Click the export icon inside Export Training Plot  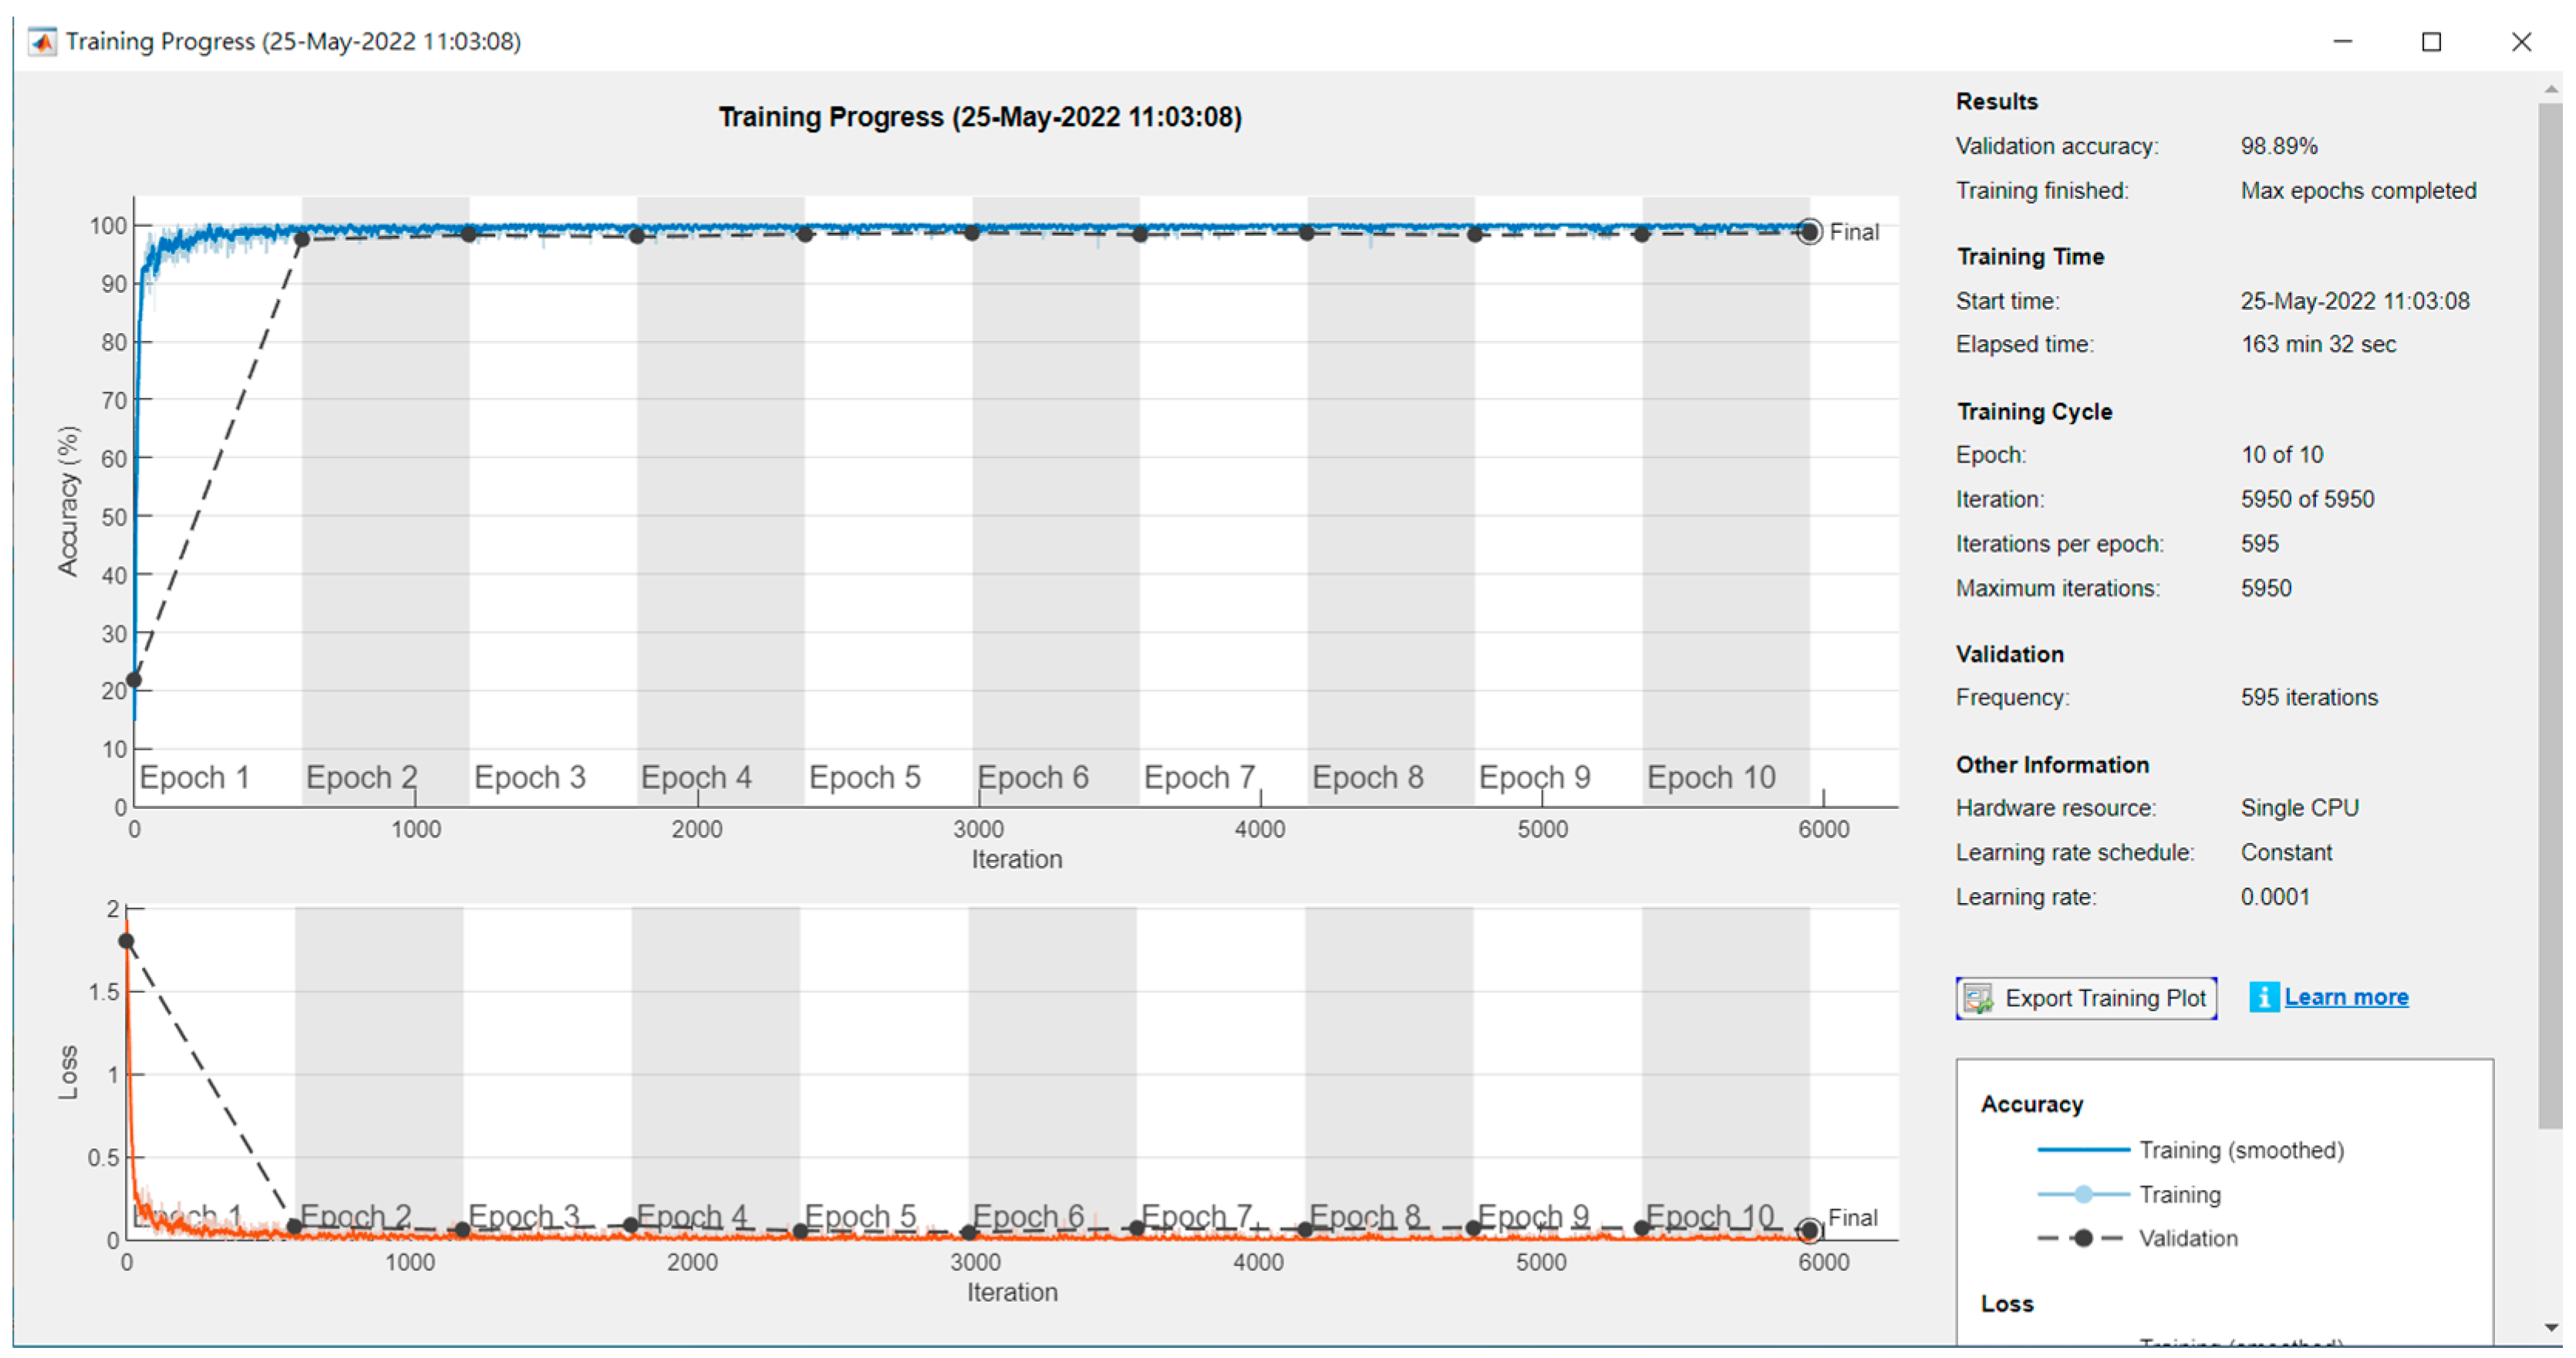(1978, 998)
